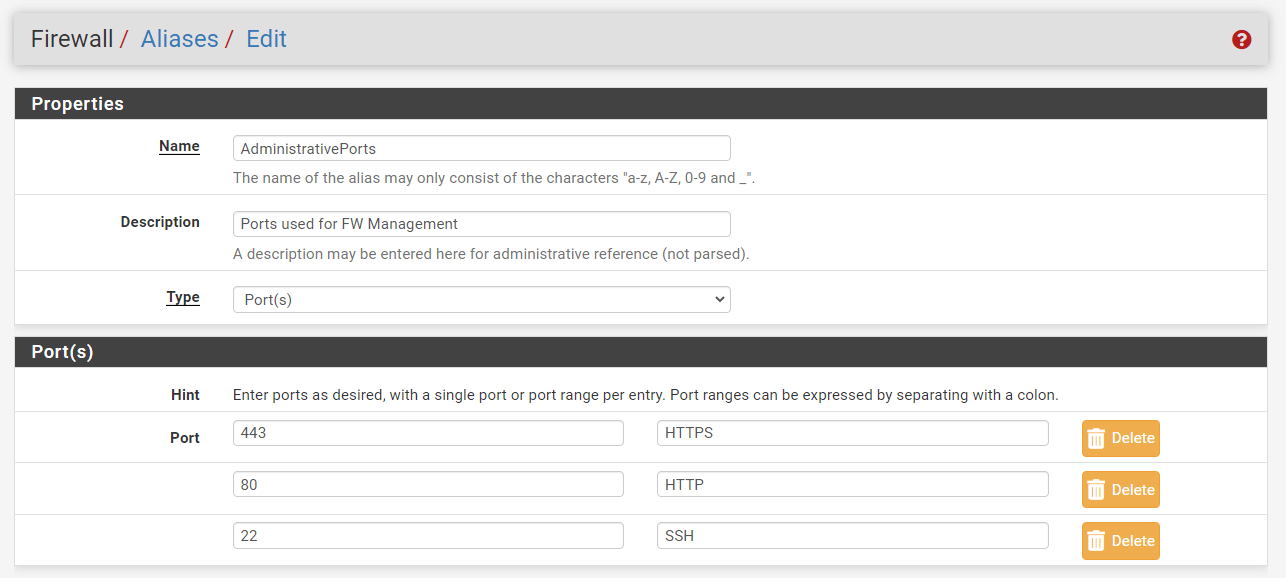The width and height of the screenshot is (1286, 578).
Task: Click the Port row label
Action: click(185, 438)
